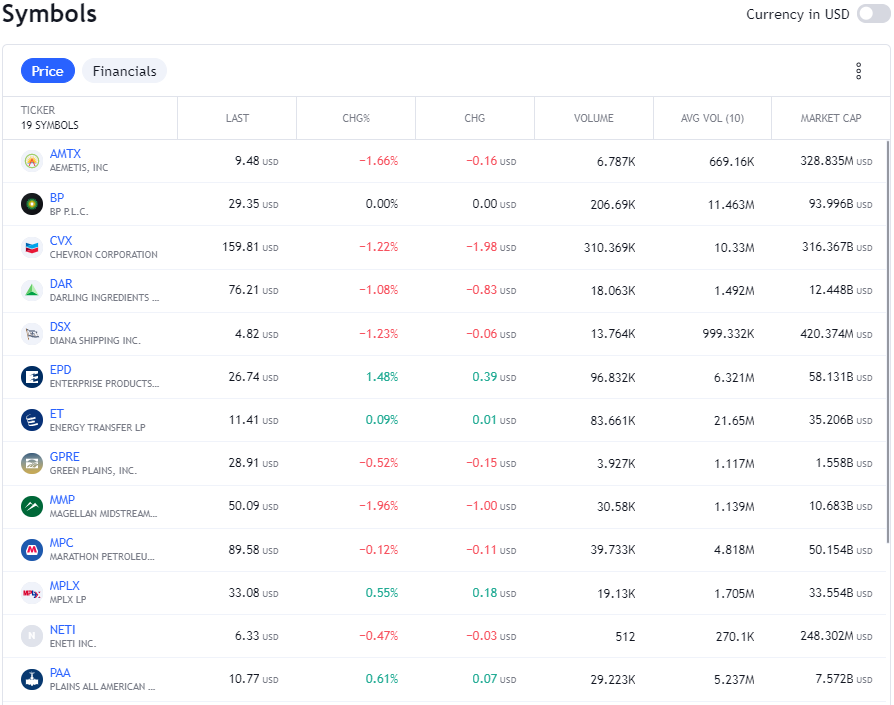Viewport: 894px width, 705px height.
Task: Click CVX market cap 316.367B
Action: 837,247
